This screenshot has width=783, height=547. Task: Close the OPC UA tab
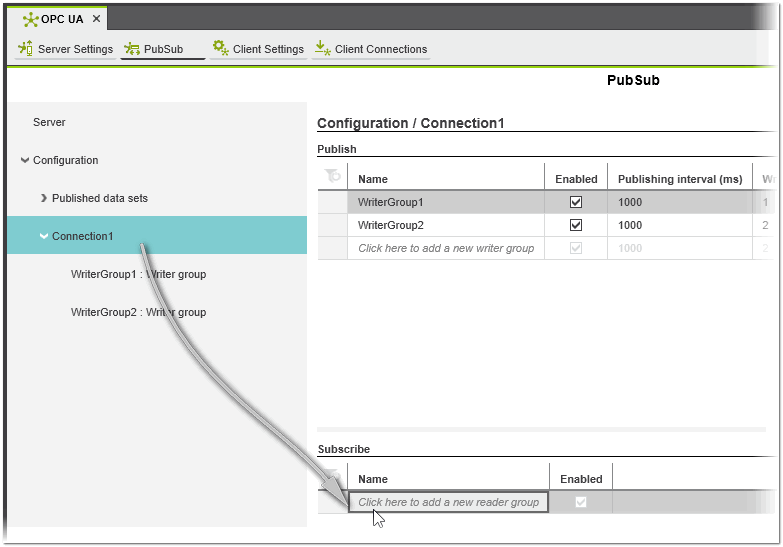pyautogui.click(x=96, y=19)
